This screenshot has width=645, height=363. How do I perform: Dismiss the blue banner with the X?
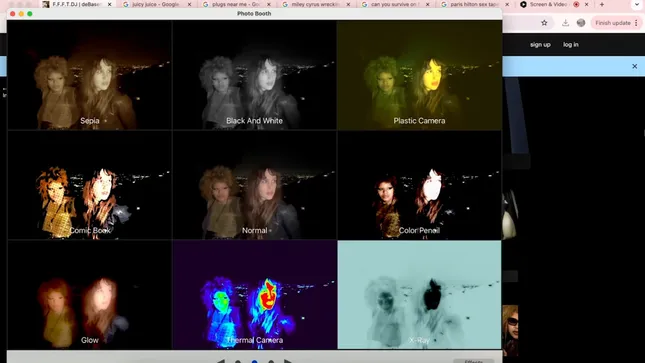pyautogui.click(x=635, y=66)
